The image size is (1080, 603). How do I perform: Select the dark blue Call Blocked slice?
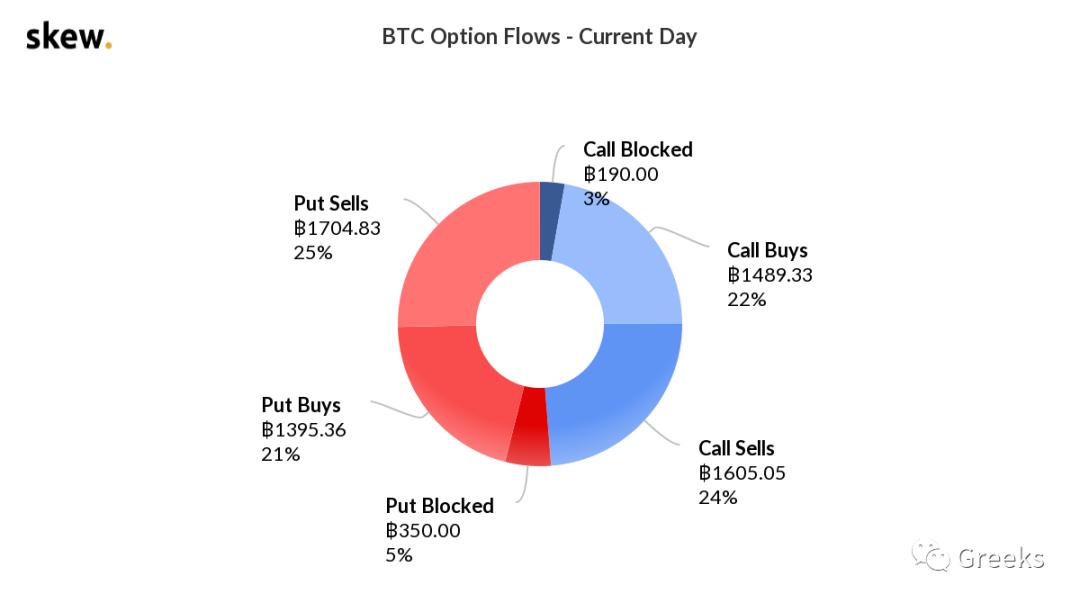click(x=550, y=221)
